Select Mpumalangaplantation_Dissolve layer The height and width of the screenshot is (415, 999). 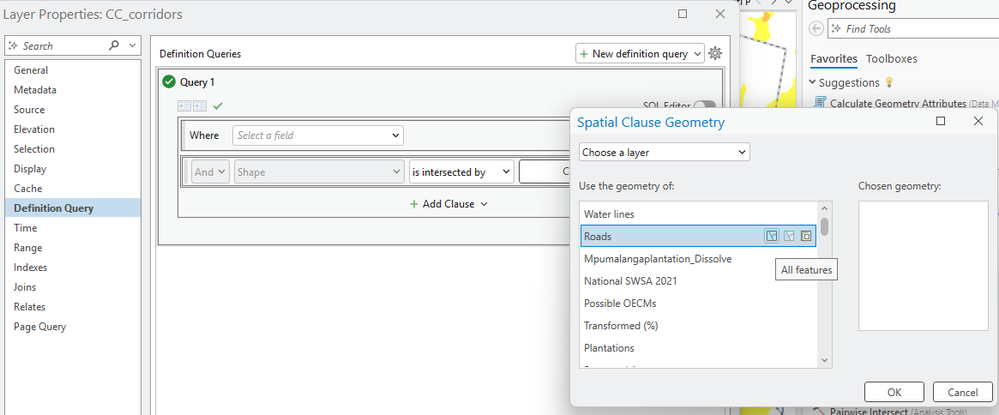tap(699, 258)
